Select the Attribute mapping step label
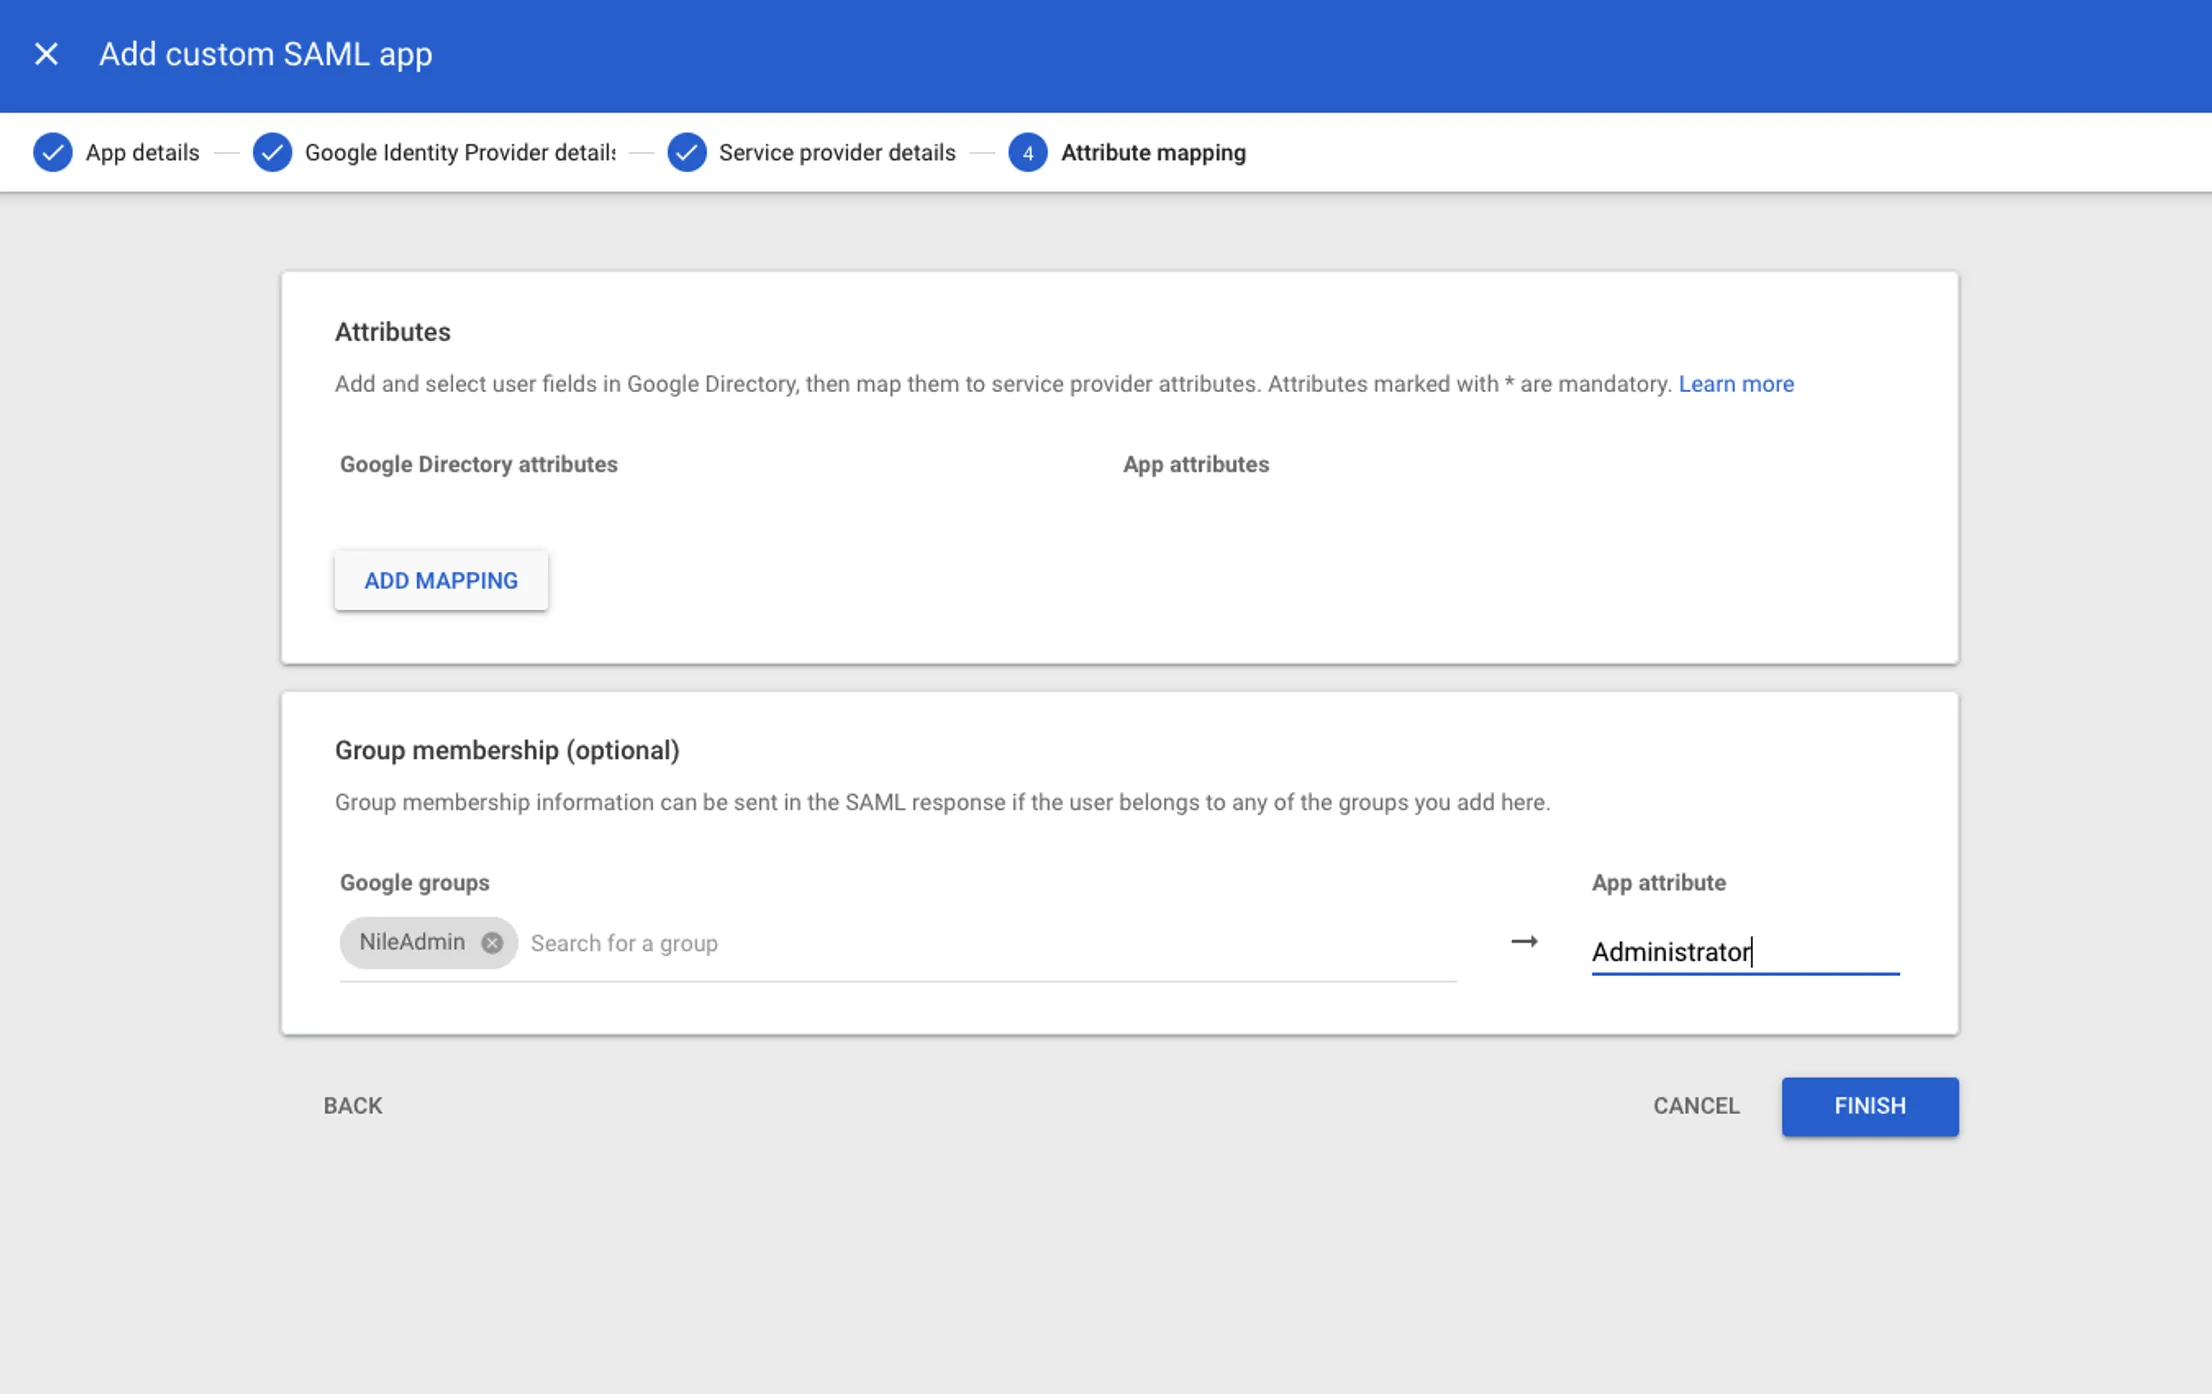 point(1153,153)
